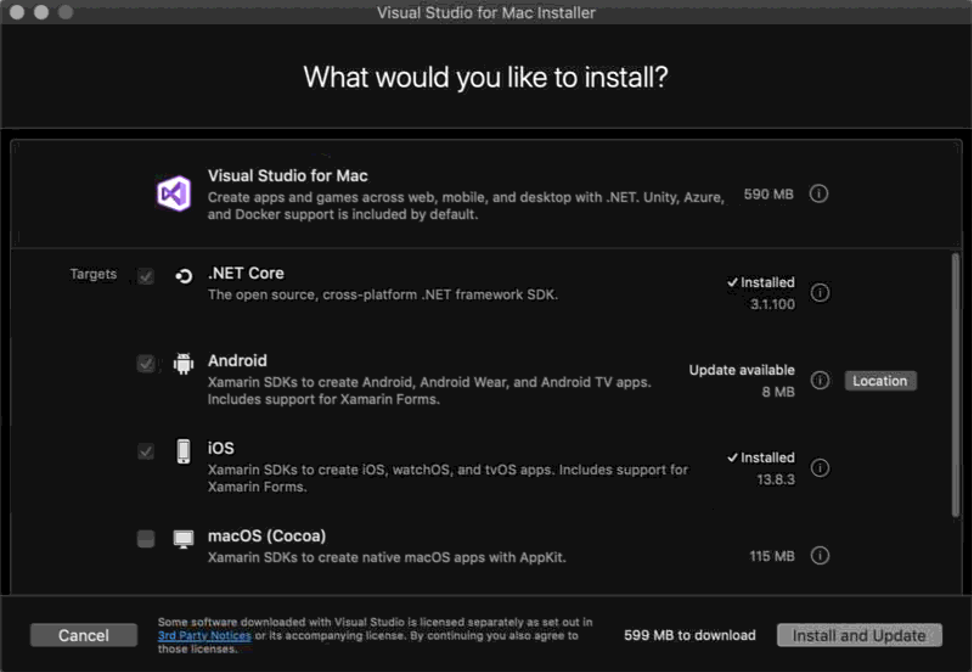The image size is (972, 672).
Task: Click Install and Update button
Action: [859, 635]
